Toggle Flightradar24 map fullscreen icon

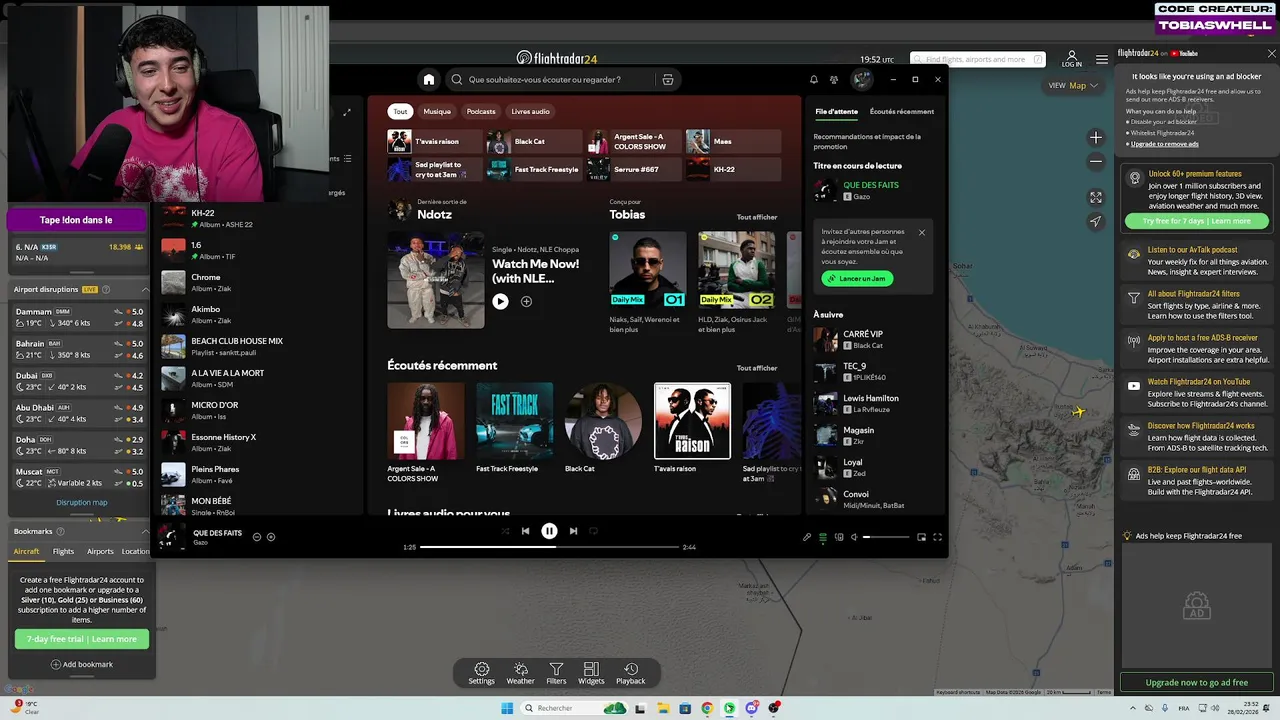1096,198
